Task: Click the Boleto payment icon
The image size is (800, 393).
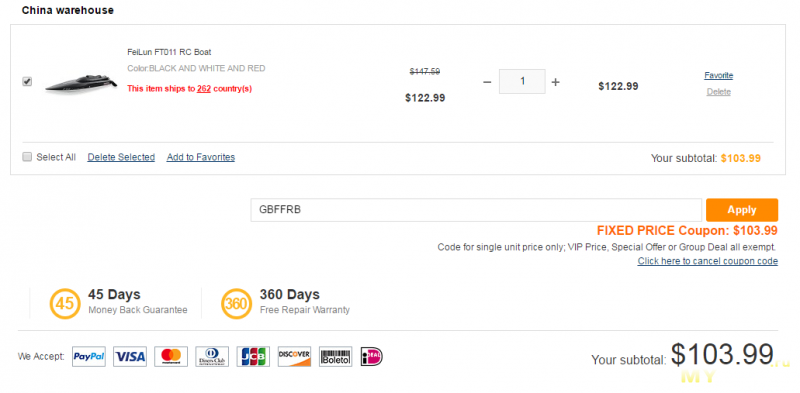Action: pyautogui.click(x=336, y=357)
